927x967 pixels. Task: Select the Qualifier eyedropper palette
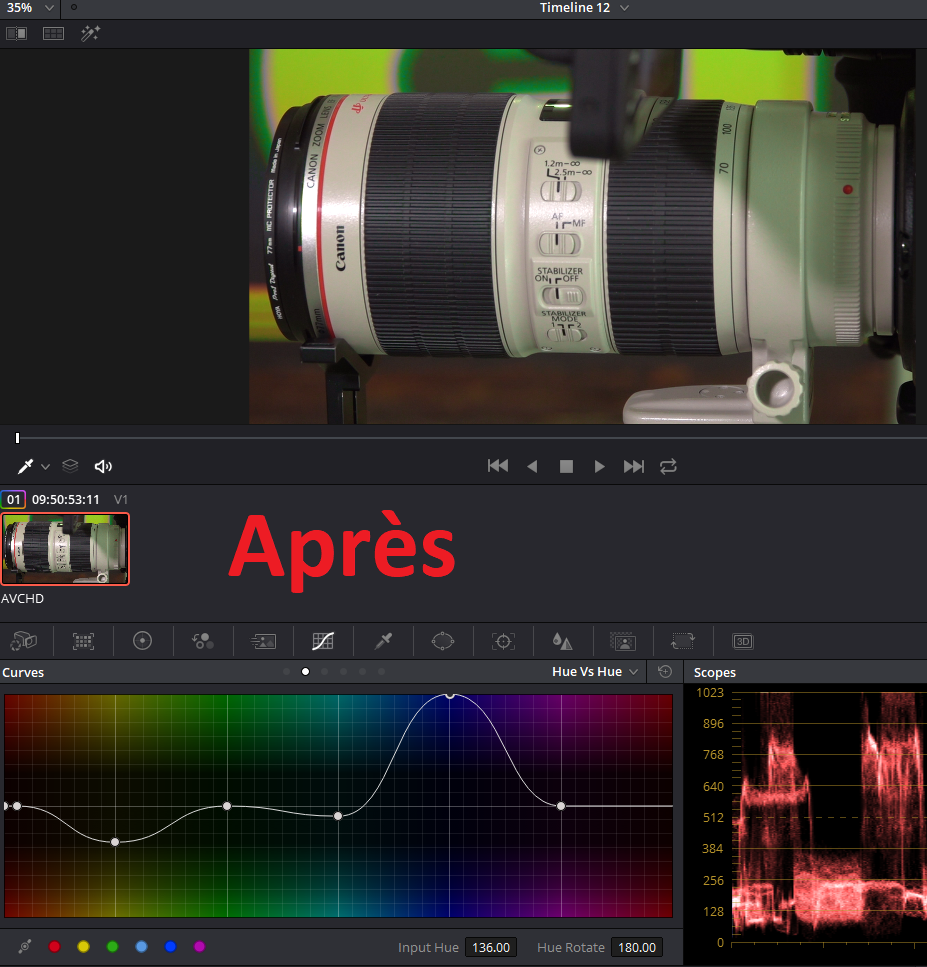coord(383,641)
